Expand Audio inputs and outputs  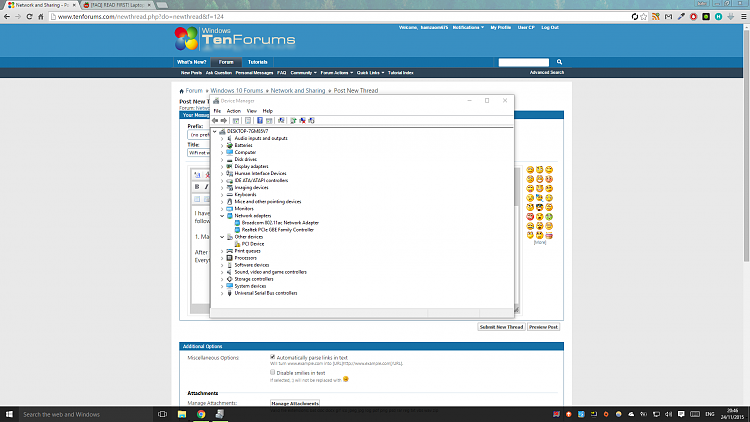tap(222, 138)
